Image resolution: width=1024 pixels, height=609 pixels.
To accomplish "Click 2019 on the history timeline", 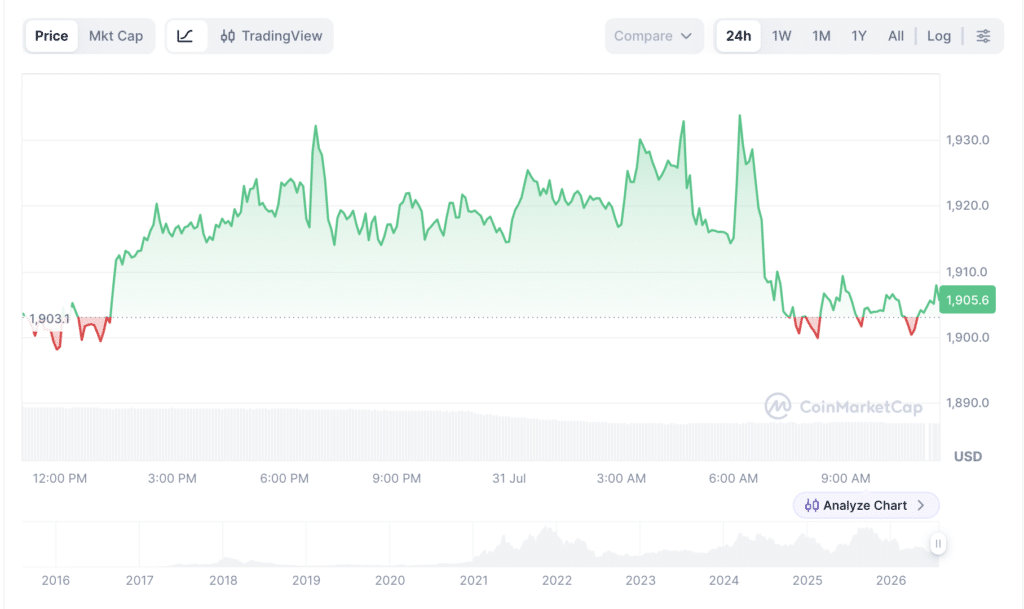I will click(x=306, y=580).
